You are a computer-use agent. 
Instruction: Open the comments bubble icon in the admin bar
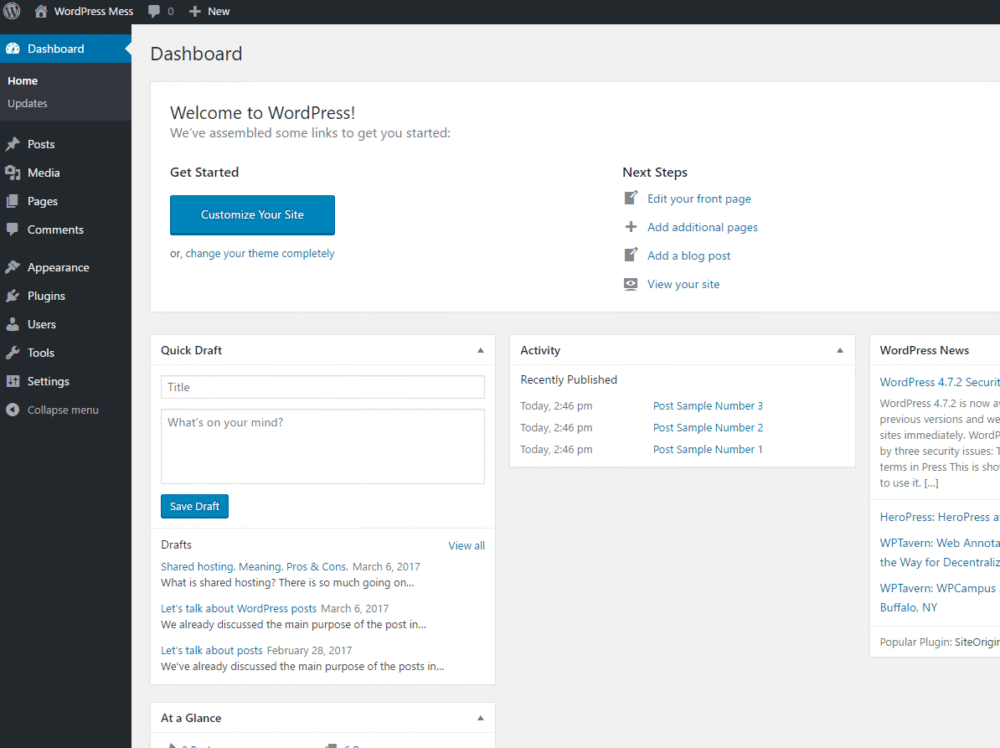point(154,11)
